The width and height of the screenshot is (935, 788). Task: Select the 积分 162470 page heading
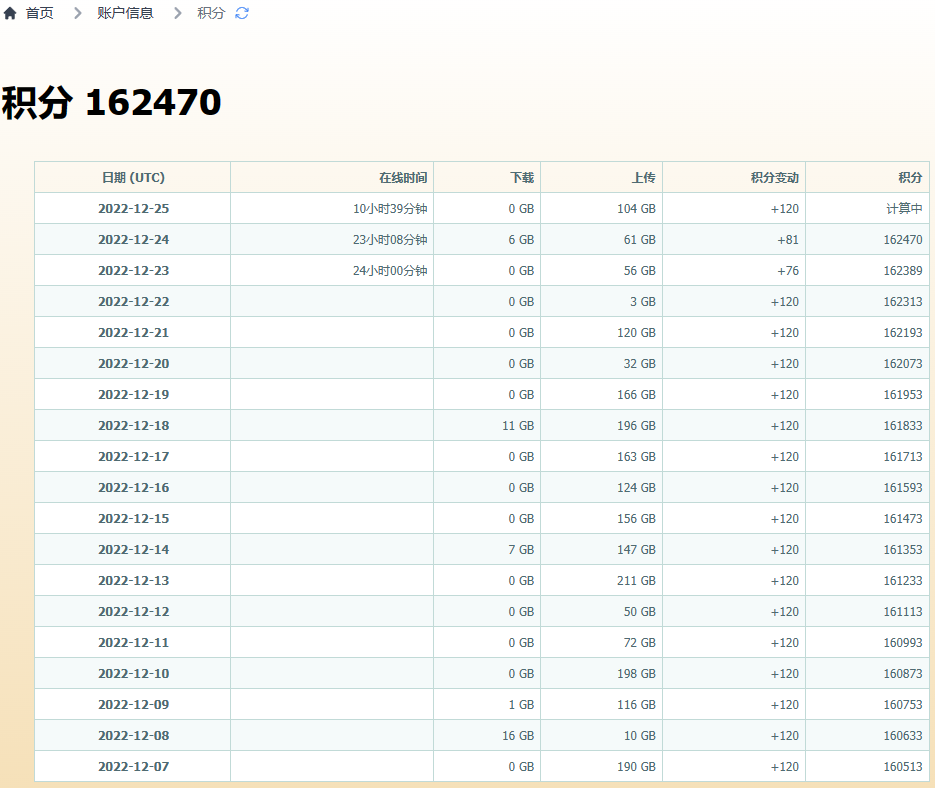tap(112, 102)
